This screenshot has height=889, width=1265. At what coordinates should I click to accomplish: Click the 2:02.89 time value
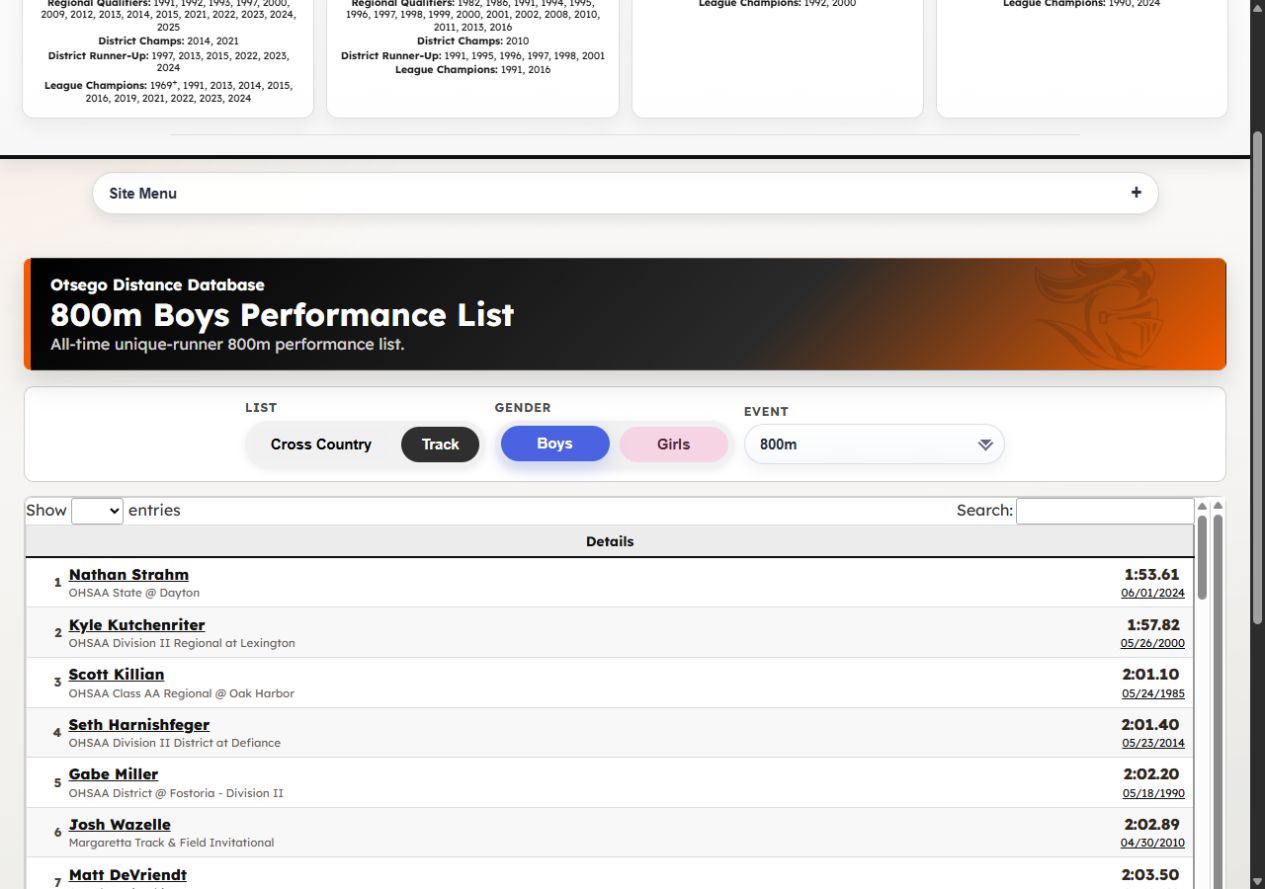tap(1151, 825)
